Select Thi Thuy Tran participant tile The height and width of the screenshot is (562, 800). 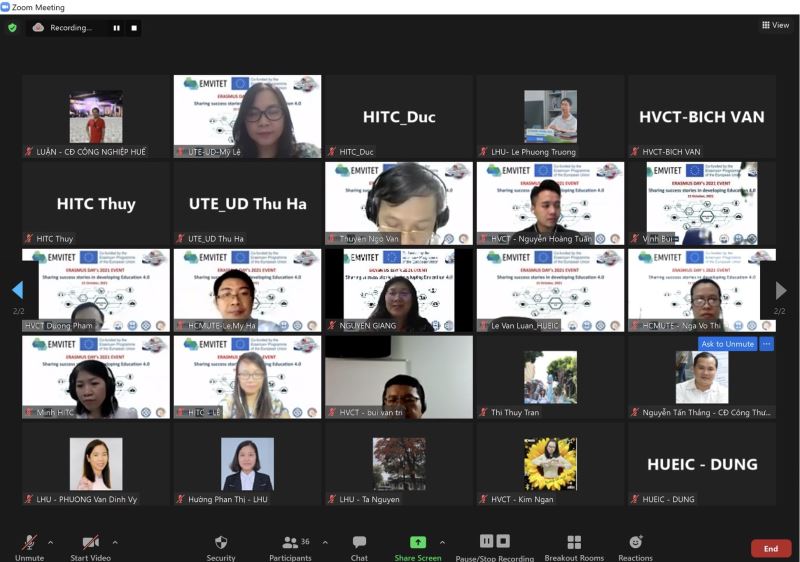[x=551, y=377]
